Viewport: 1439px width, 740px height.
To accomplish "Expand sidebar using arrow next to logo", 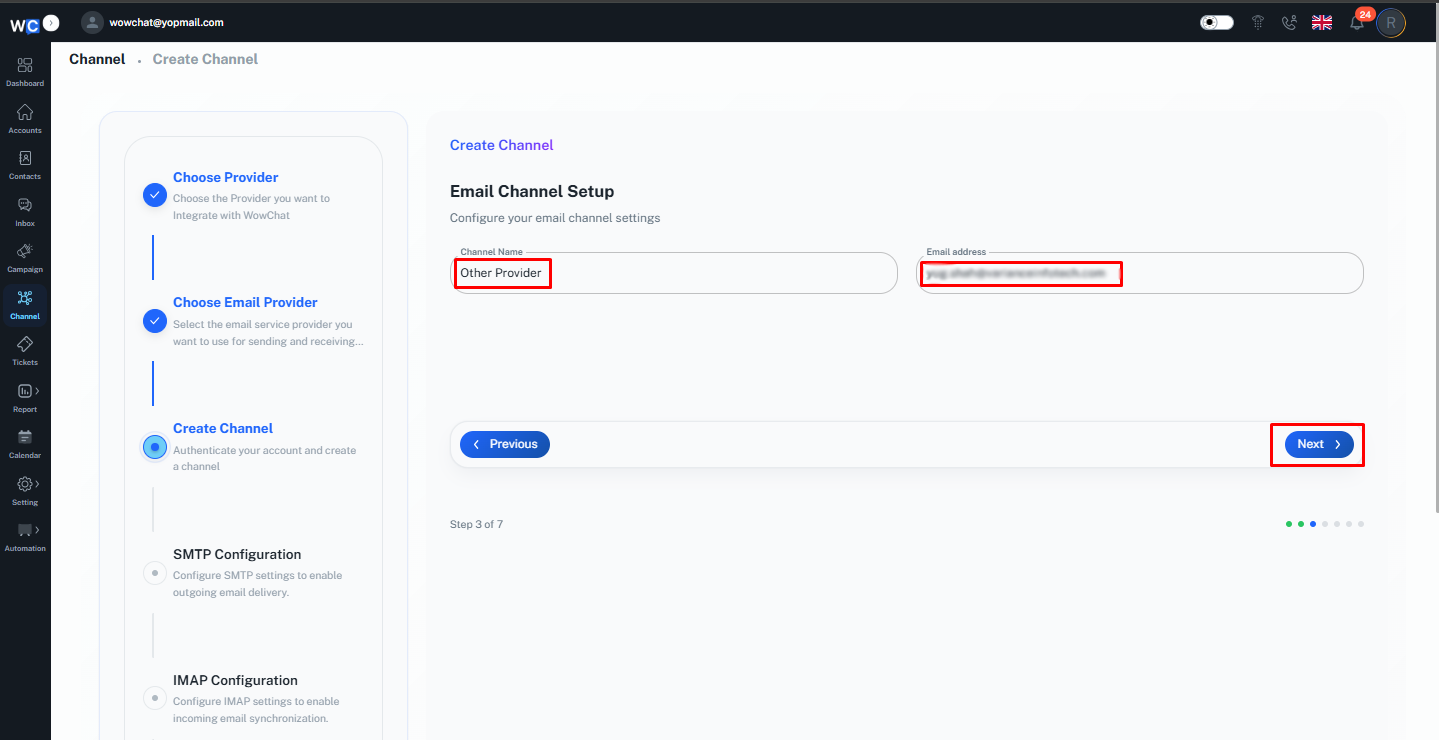I will click(x=51, y=22).
